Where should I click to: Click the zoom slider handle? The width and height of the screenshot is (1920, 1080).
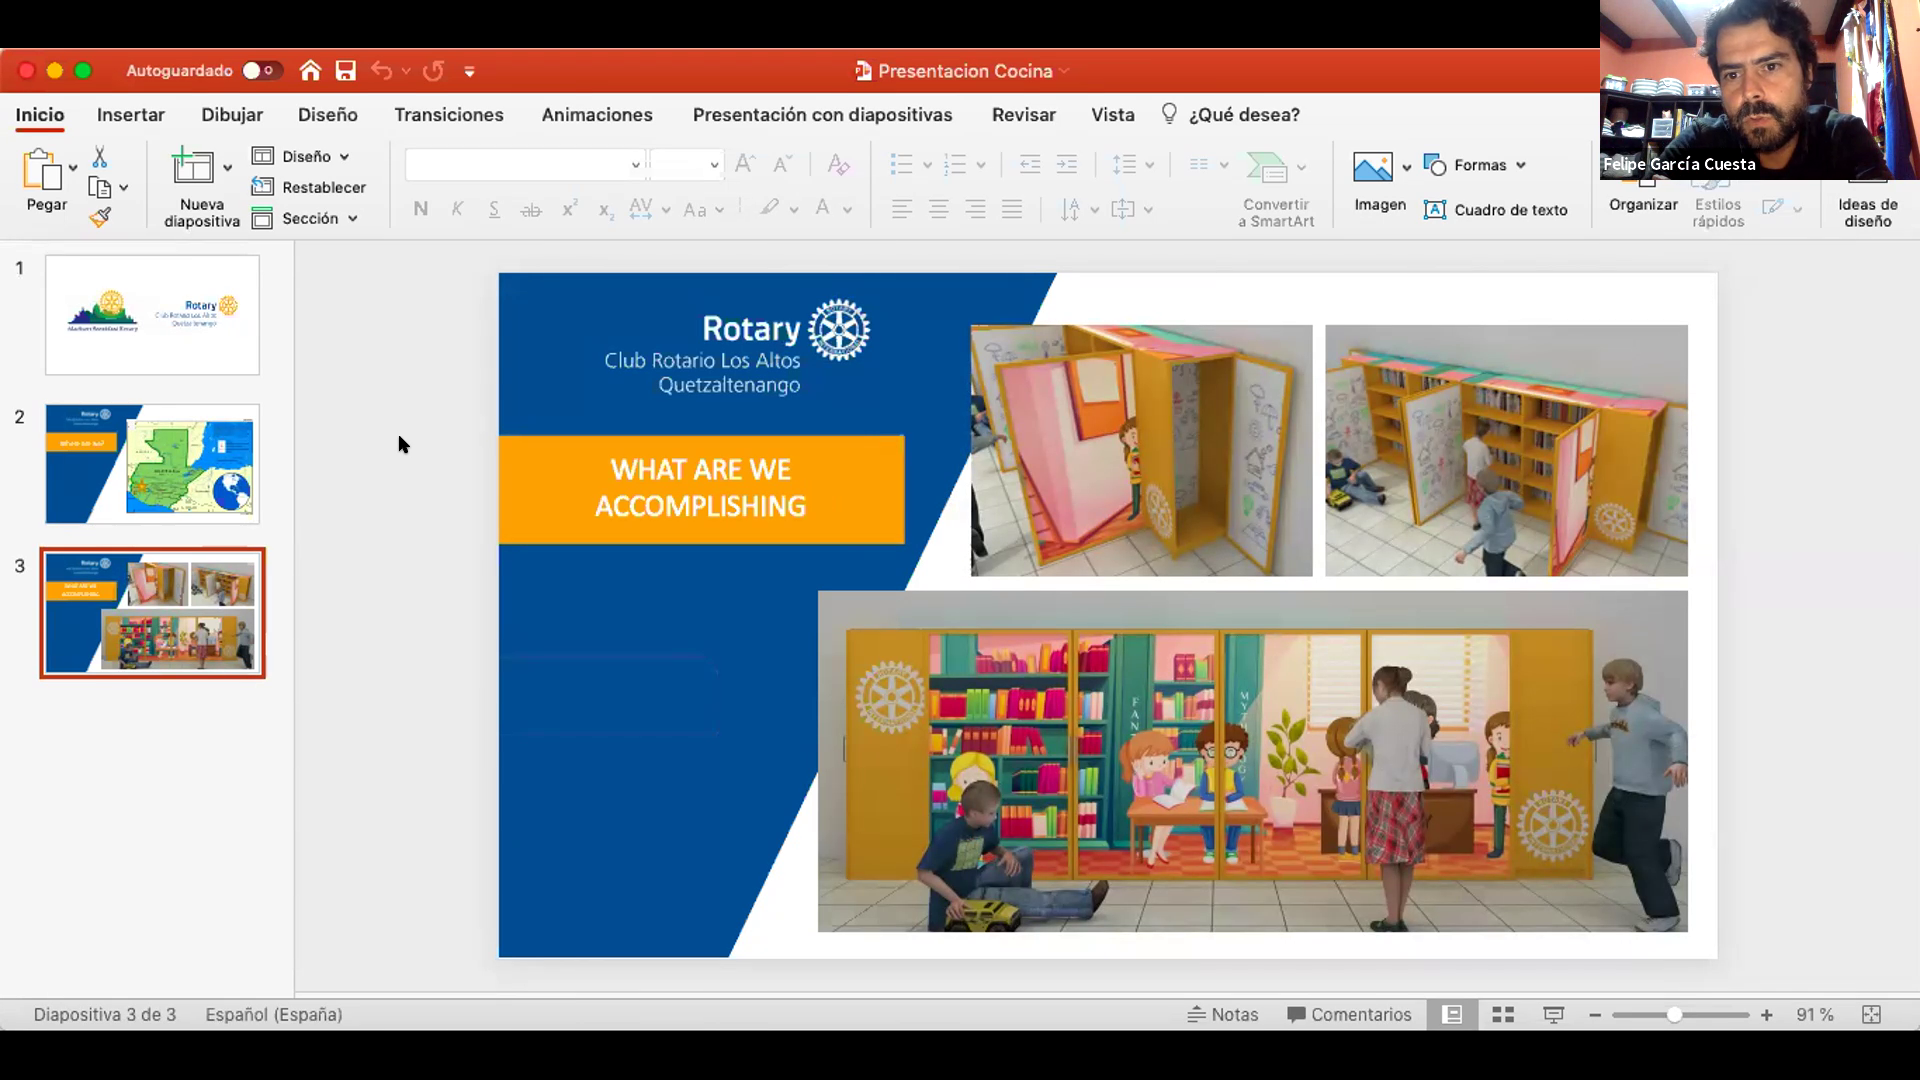pos(1674,1015)
